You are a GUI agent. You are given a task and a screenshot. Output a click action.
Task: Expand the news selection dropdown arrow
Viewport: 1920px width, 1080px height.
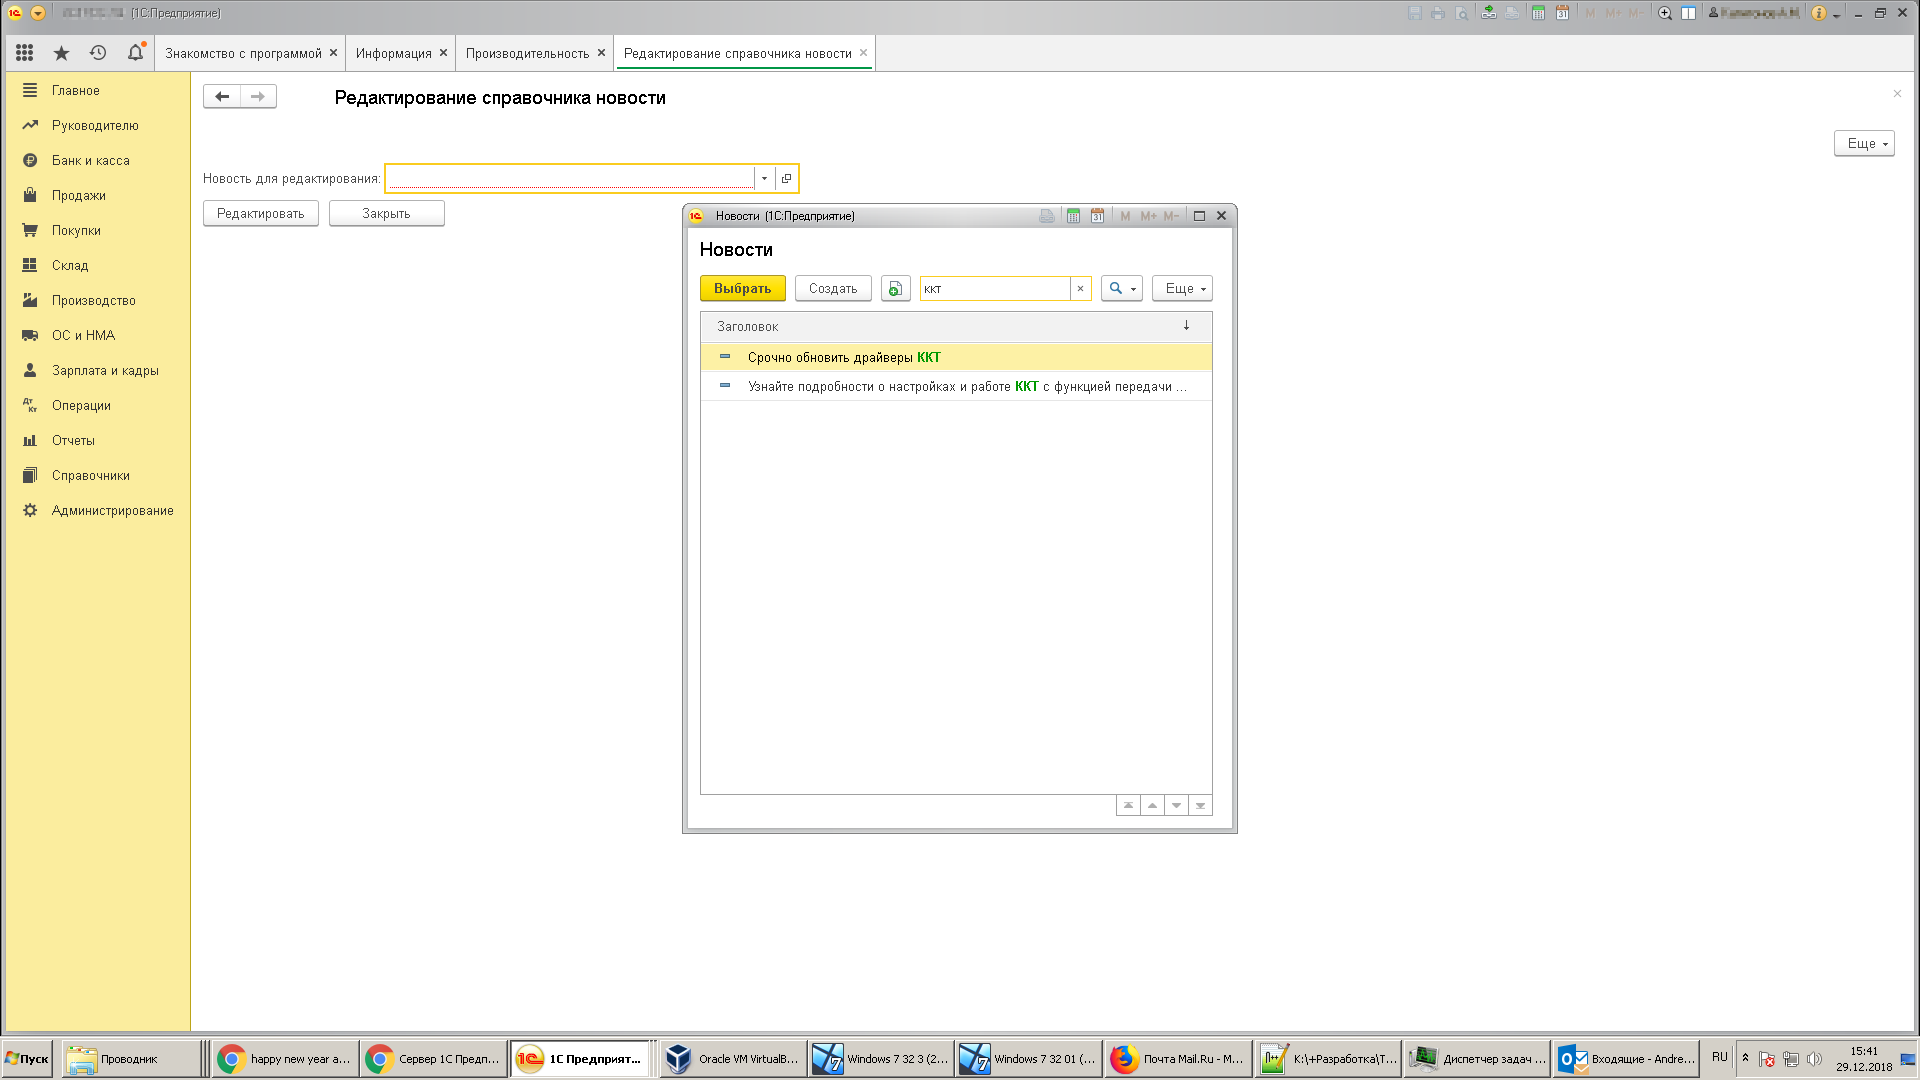[x=764, y=178]
